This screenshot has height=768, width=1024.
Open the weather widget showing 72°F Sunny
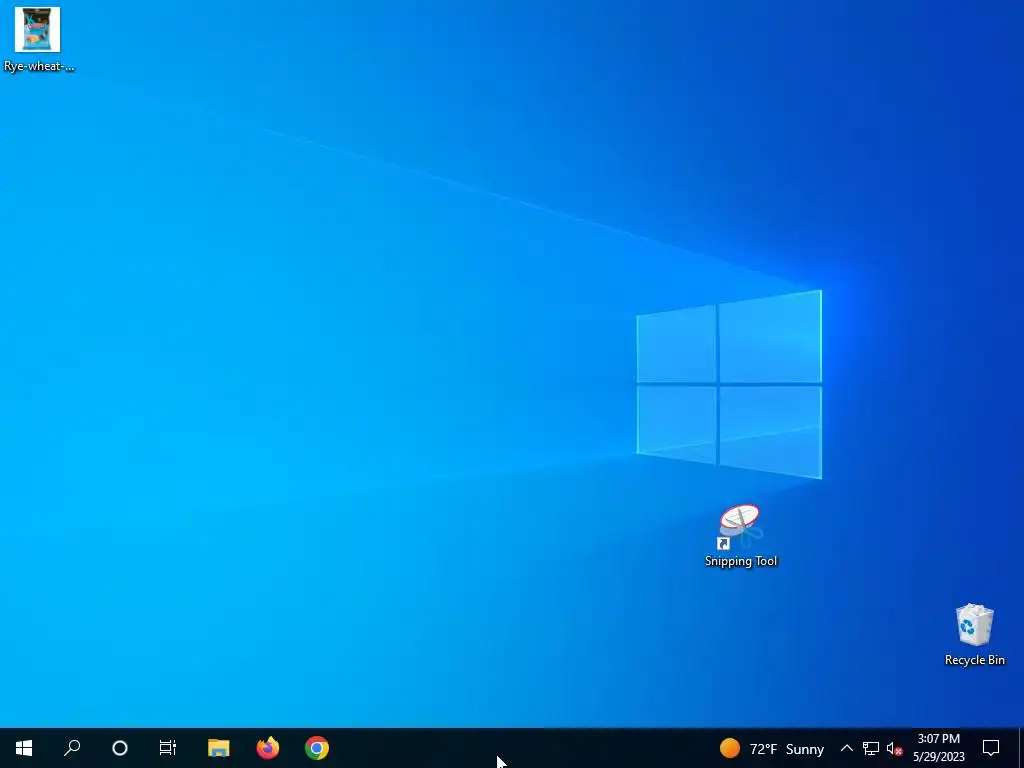click(x=772, y=748)
